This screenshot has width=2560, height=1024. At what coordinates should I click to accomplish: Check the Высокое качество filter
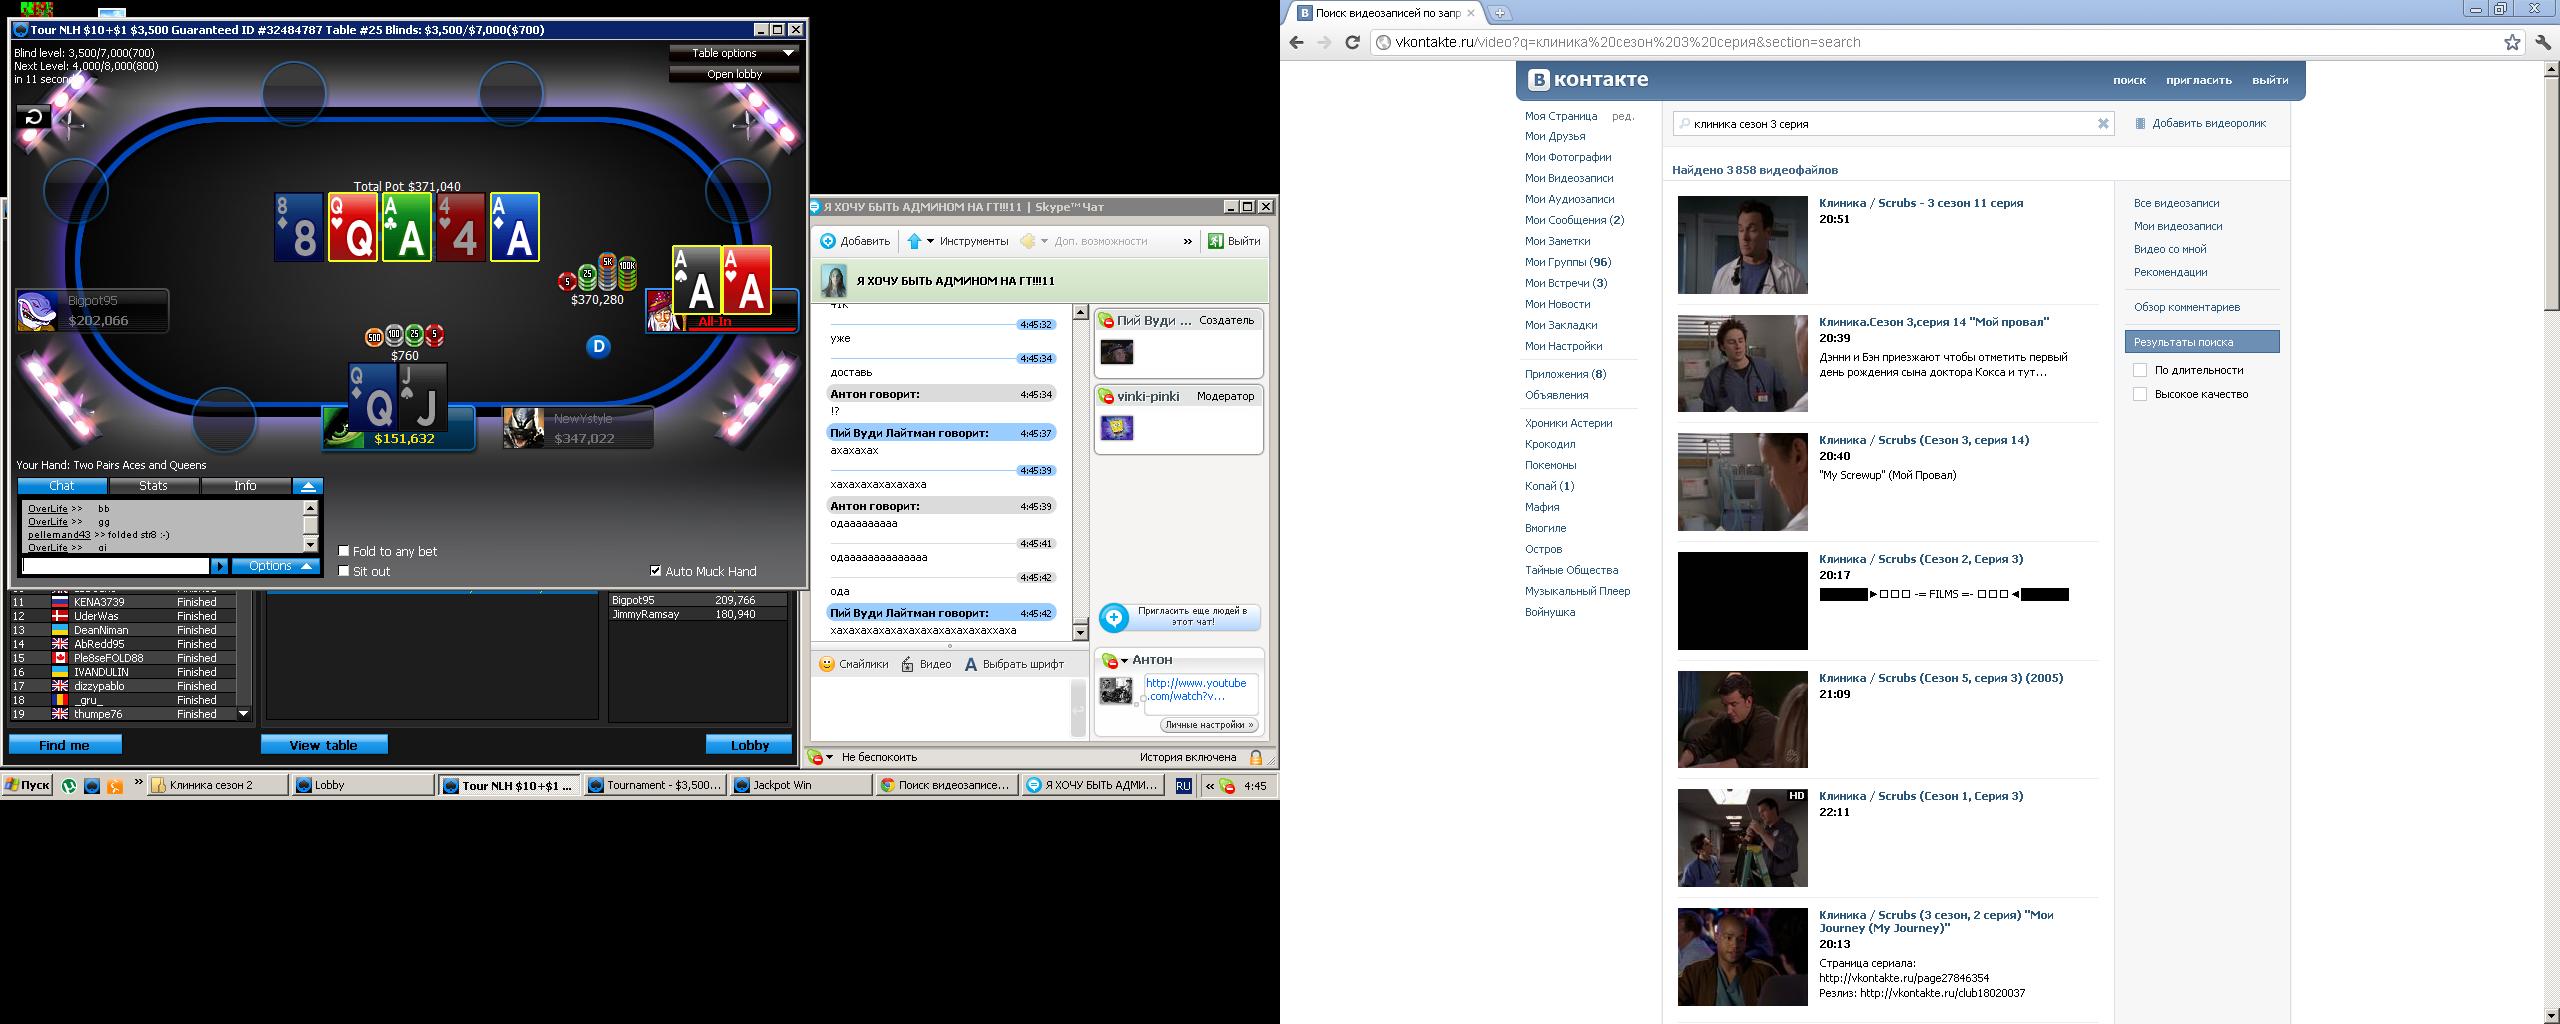pos(2140,394)
